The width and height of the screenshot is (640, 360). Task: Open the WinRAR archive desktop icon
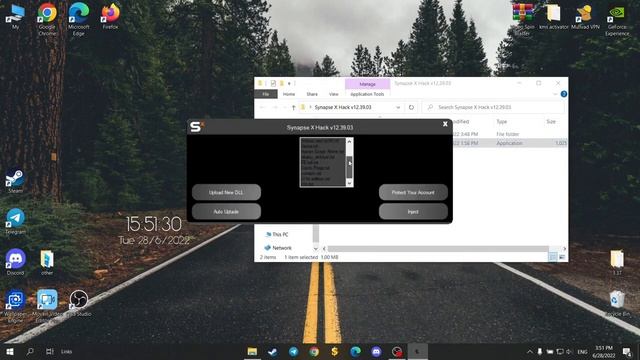(x=523, y=19)
